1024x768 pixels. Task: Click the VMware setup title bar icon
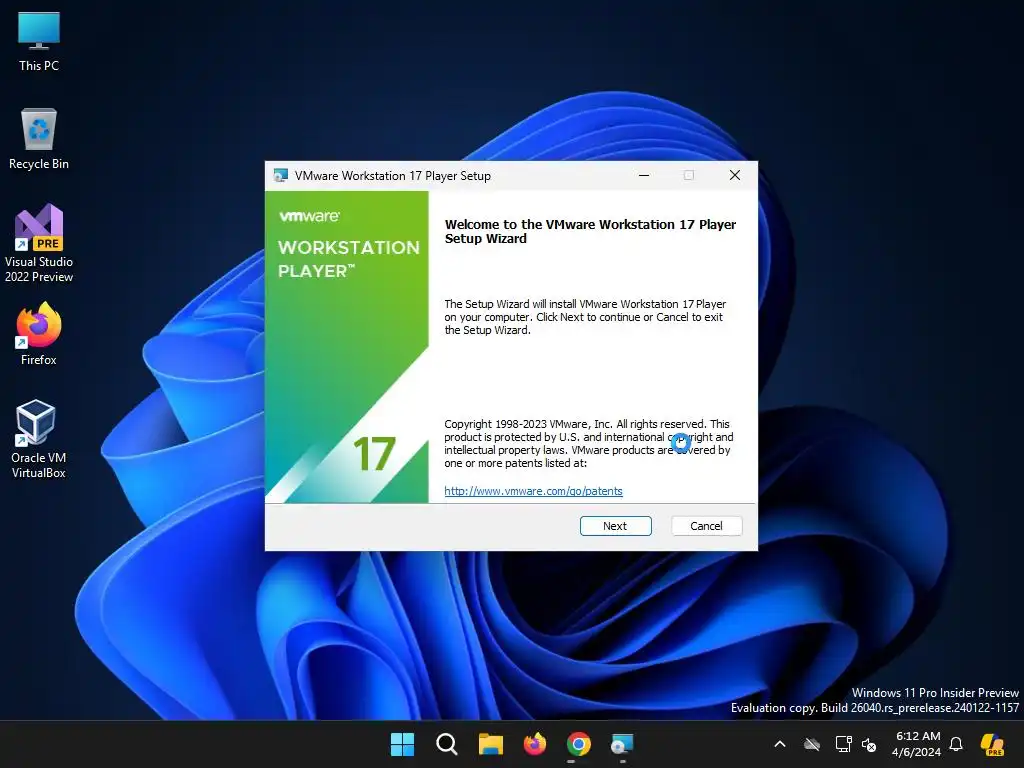click(281, 176)
